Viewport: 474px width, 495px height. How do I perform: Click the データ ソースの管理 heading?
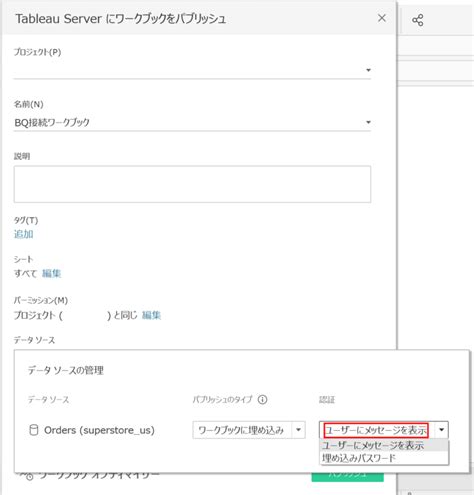tap(65, 370)
